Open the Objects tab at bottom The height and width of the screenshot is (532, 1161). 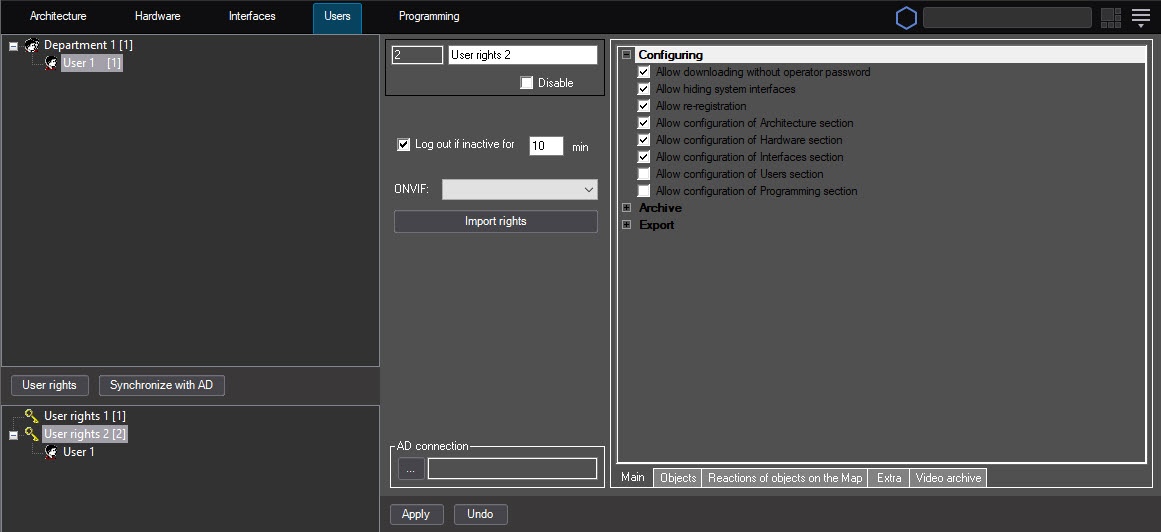(x=677, y=478)
